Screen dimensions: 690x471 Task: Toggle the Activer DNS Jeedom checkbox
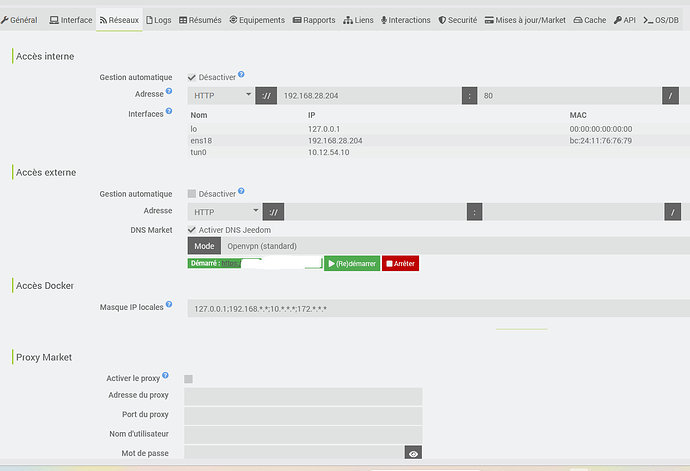[x=192, y=229]
